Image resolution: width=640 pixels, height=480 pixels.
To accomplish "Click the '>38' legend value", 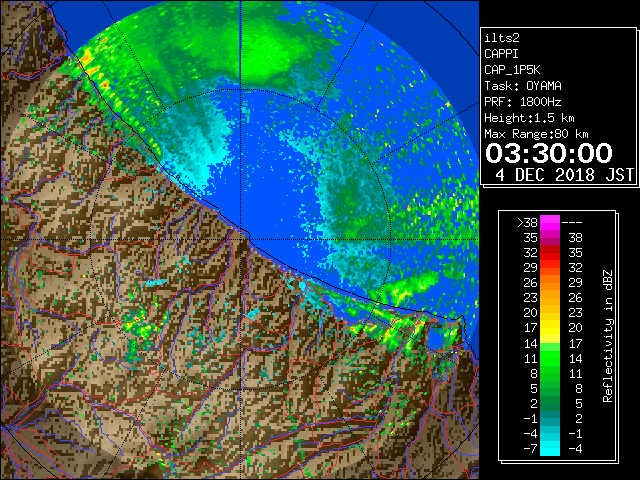I will (527, 223).
